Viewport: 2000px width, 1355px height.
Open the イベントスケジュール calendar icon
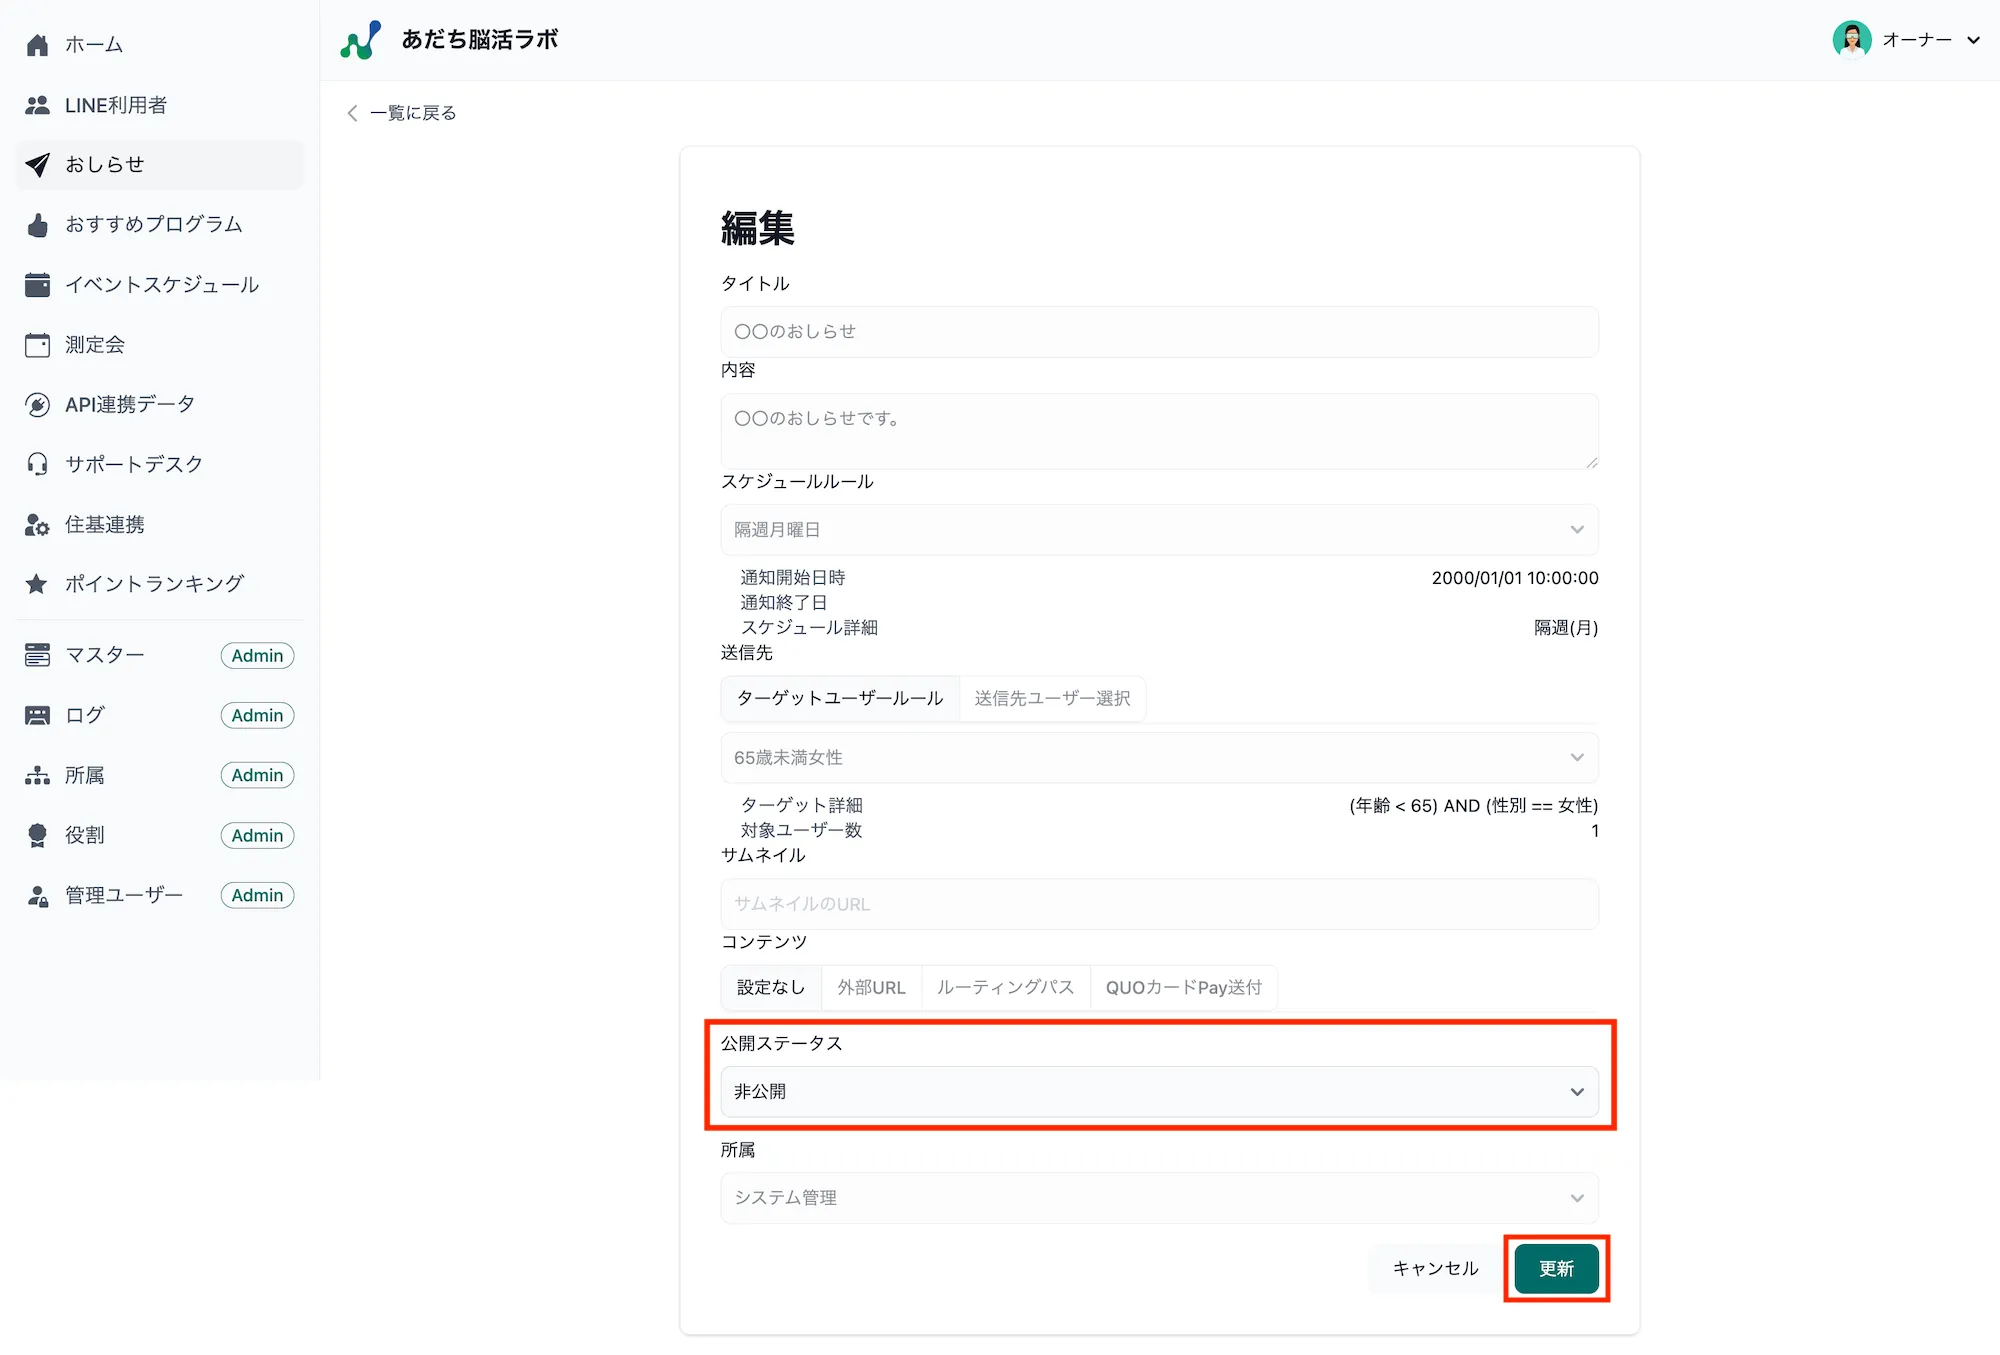click(x=37, y=284)
